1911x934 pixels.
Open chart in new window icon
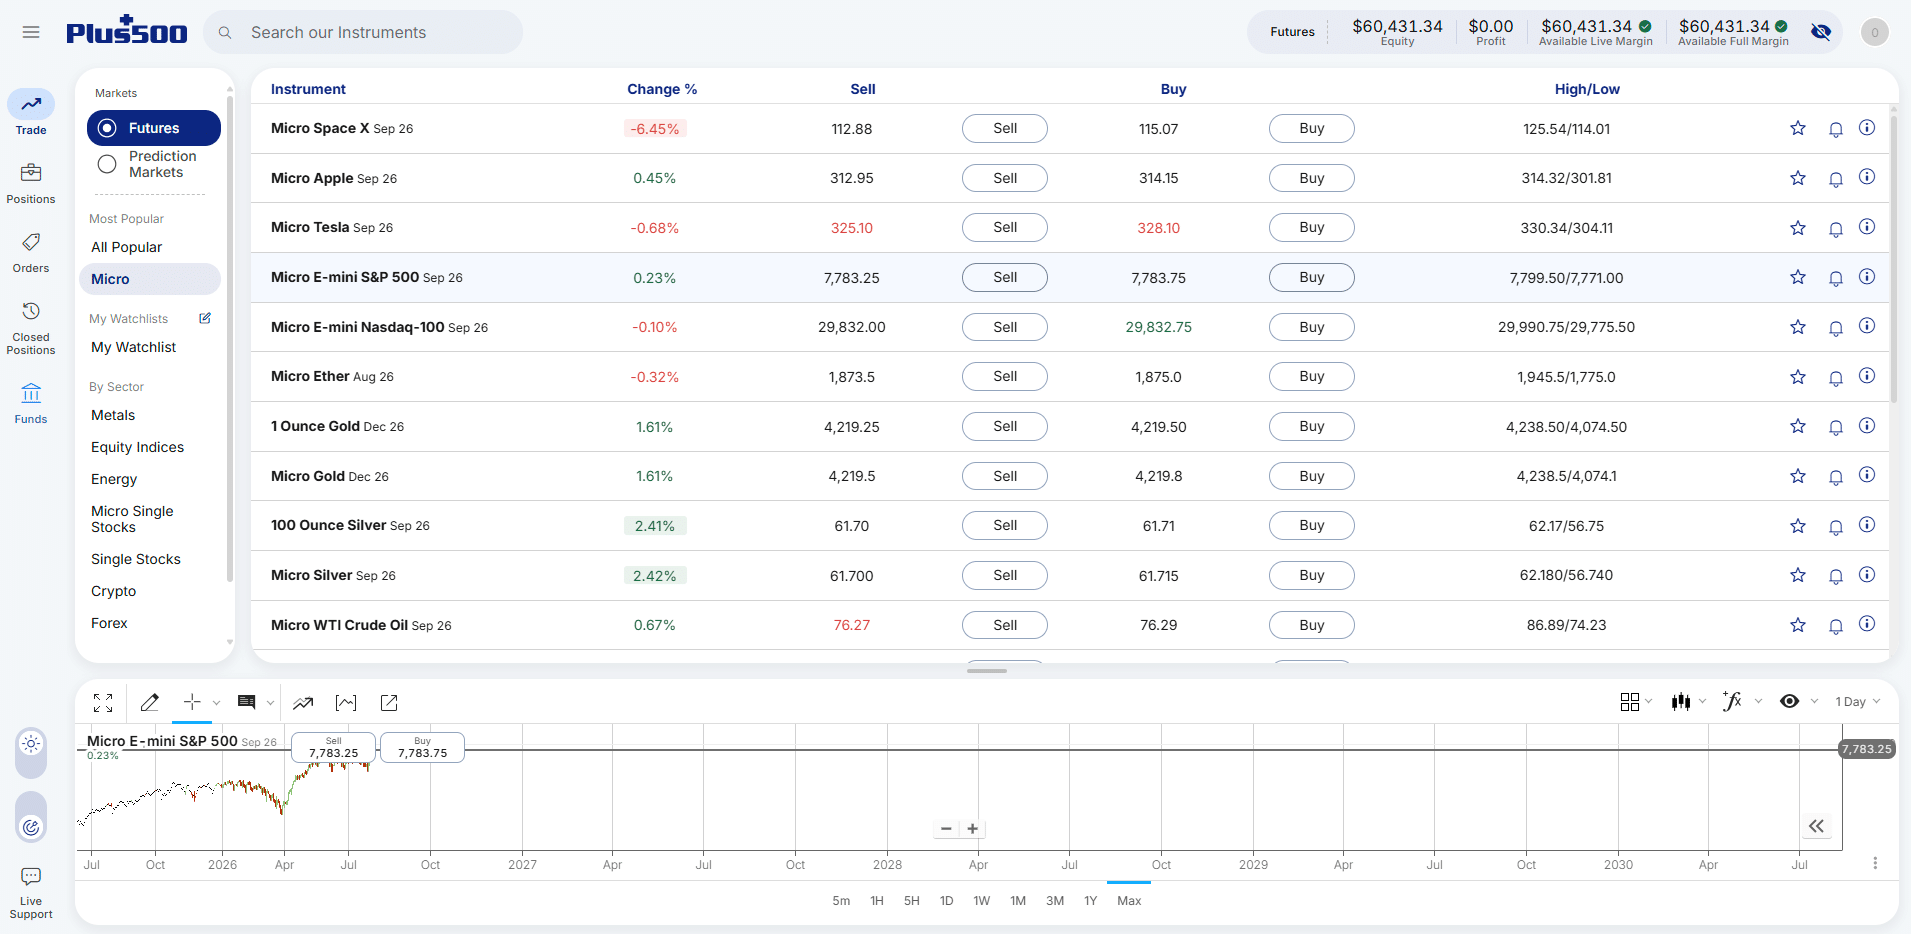(x=389, y=703)
